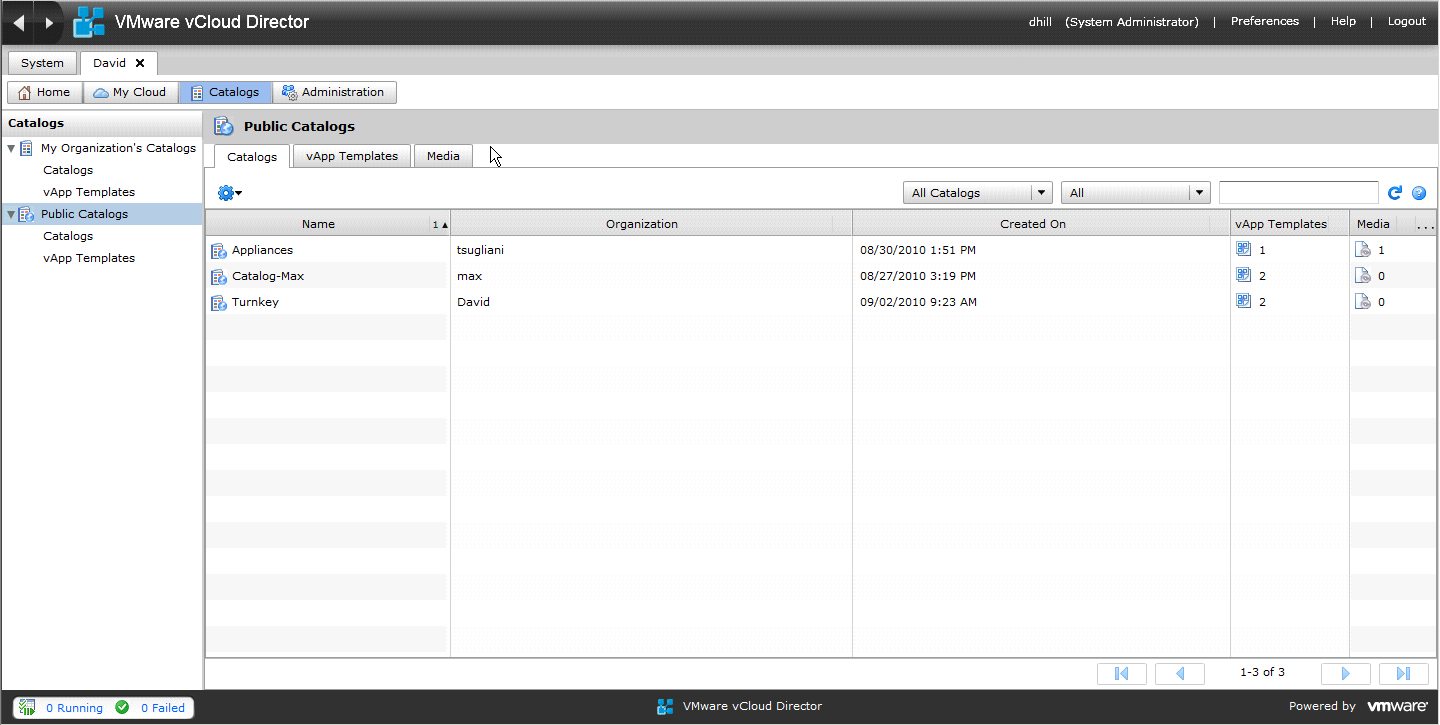Sort by vApp Templates column header
The width and height of the screenshot is (1440, 725).
(x=1290, y=224)
